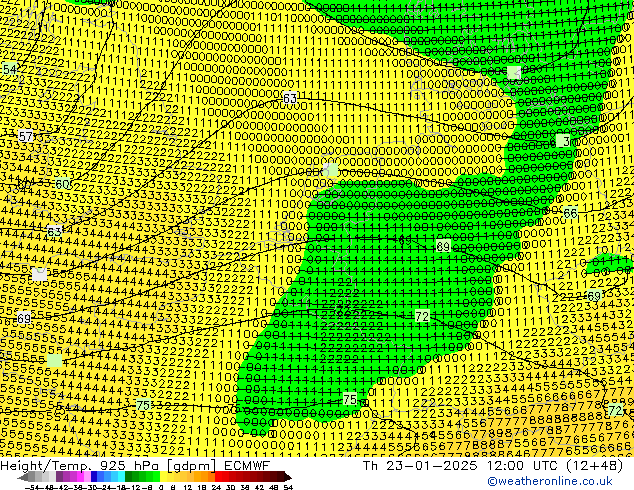Click the '54' contour label on the map
This screenshot has width=634, height=490.
coord(10,69)
